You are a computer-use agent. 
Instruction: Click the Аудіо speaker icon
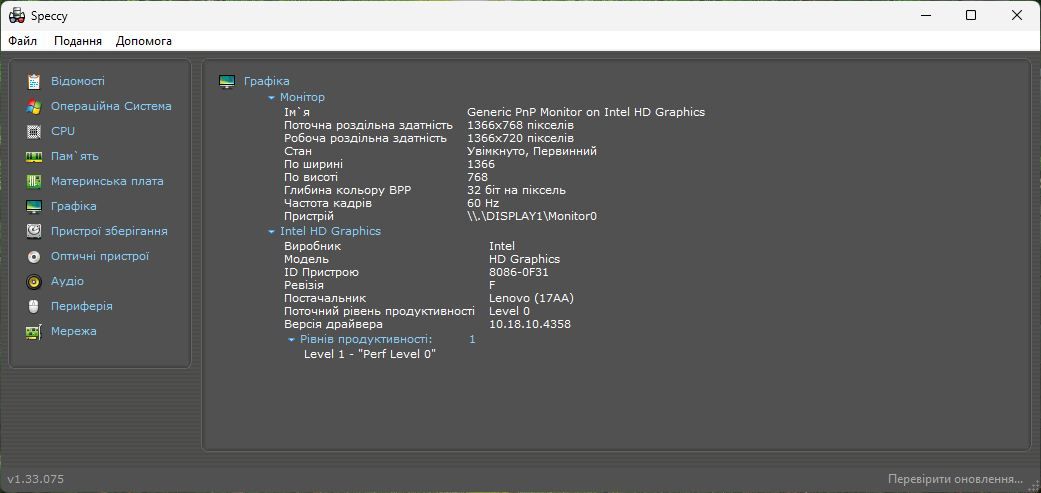34,281
